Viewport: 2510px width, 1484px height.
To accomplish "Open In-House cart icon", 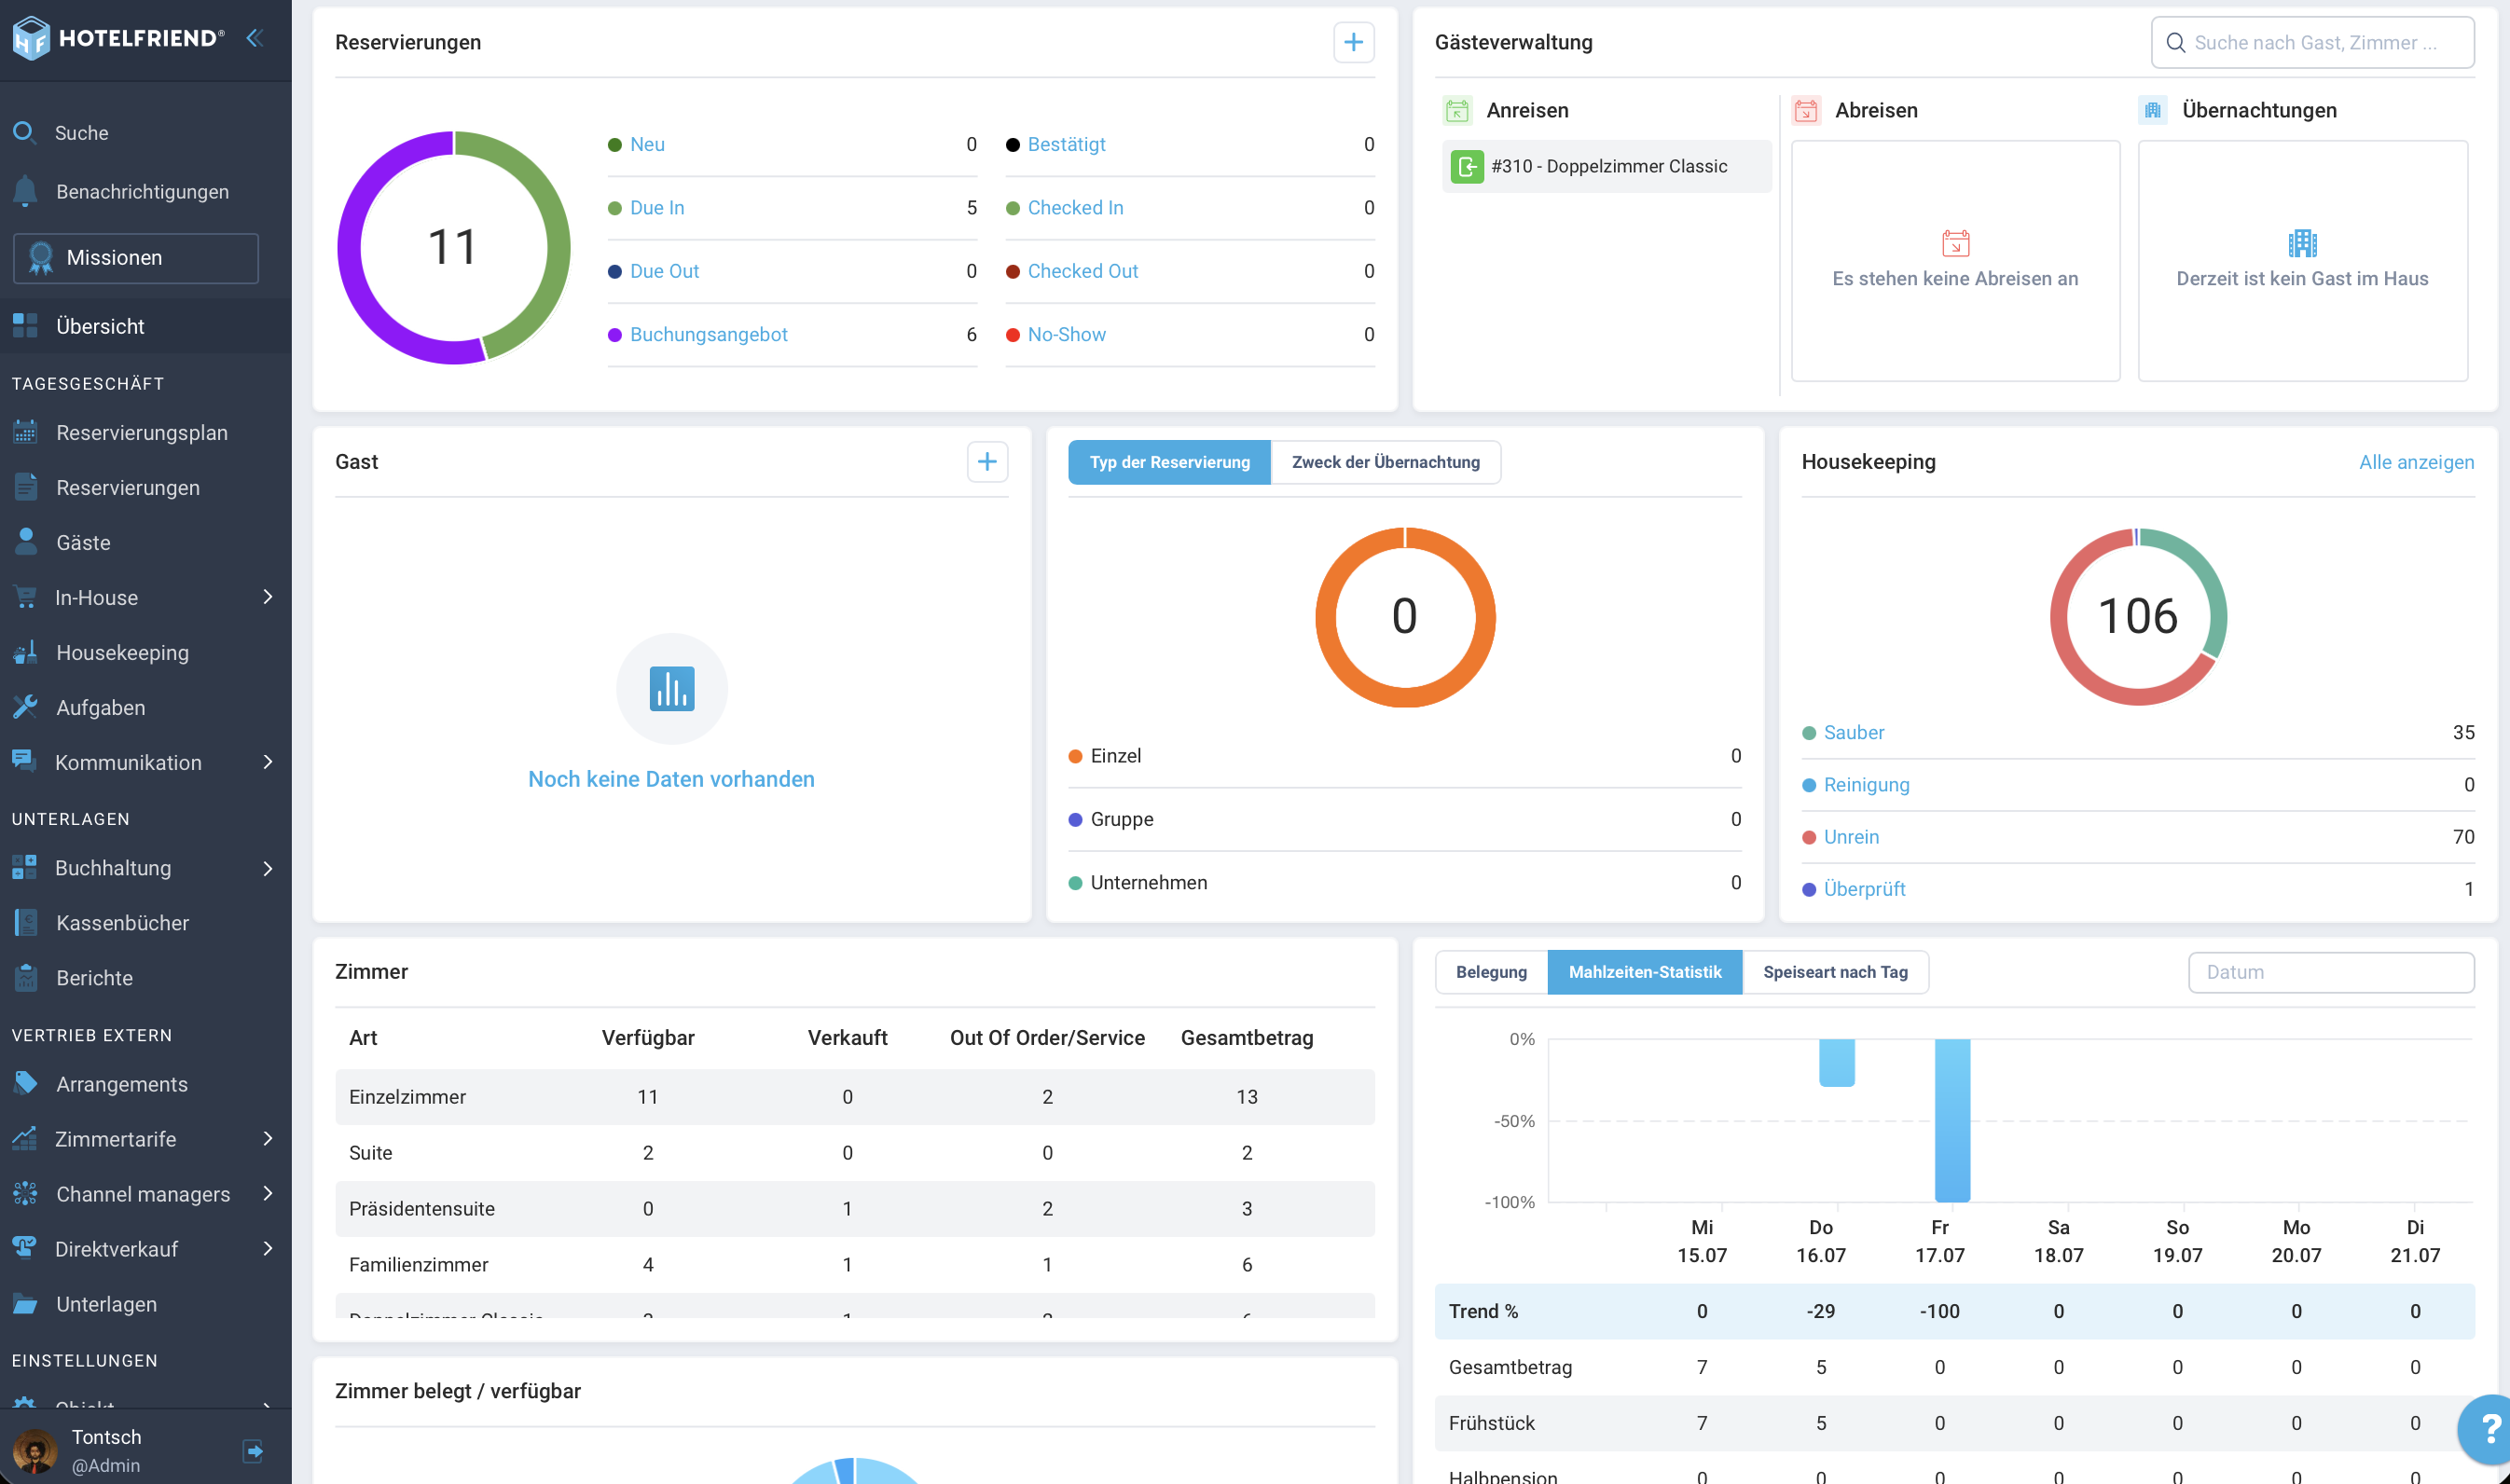I will [x=25, y=597].
